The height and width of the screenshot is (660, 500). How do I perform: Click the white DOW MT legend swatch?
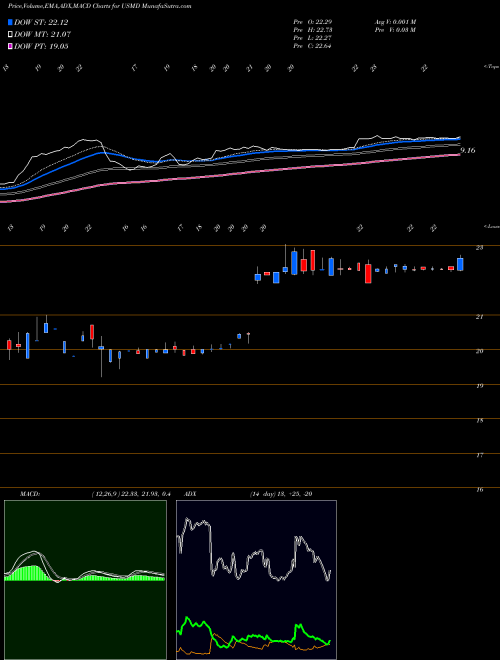pos(10,34)
